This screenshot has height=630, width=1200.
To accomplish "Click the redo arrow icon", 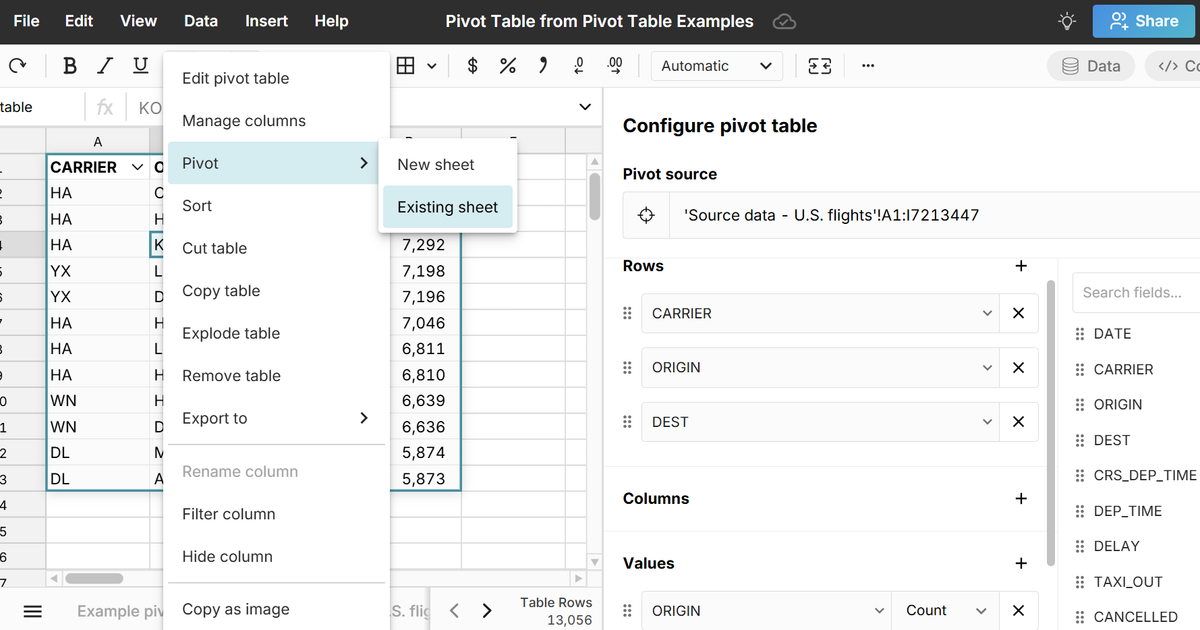I will [17, 66].
